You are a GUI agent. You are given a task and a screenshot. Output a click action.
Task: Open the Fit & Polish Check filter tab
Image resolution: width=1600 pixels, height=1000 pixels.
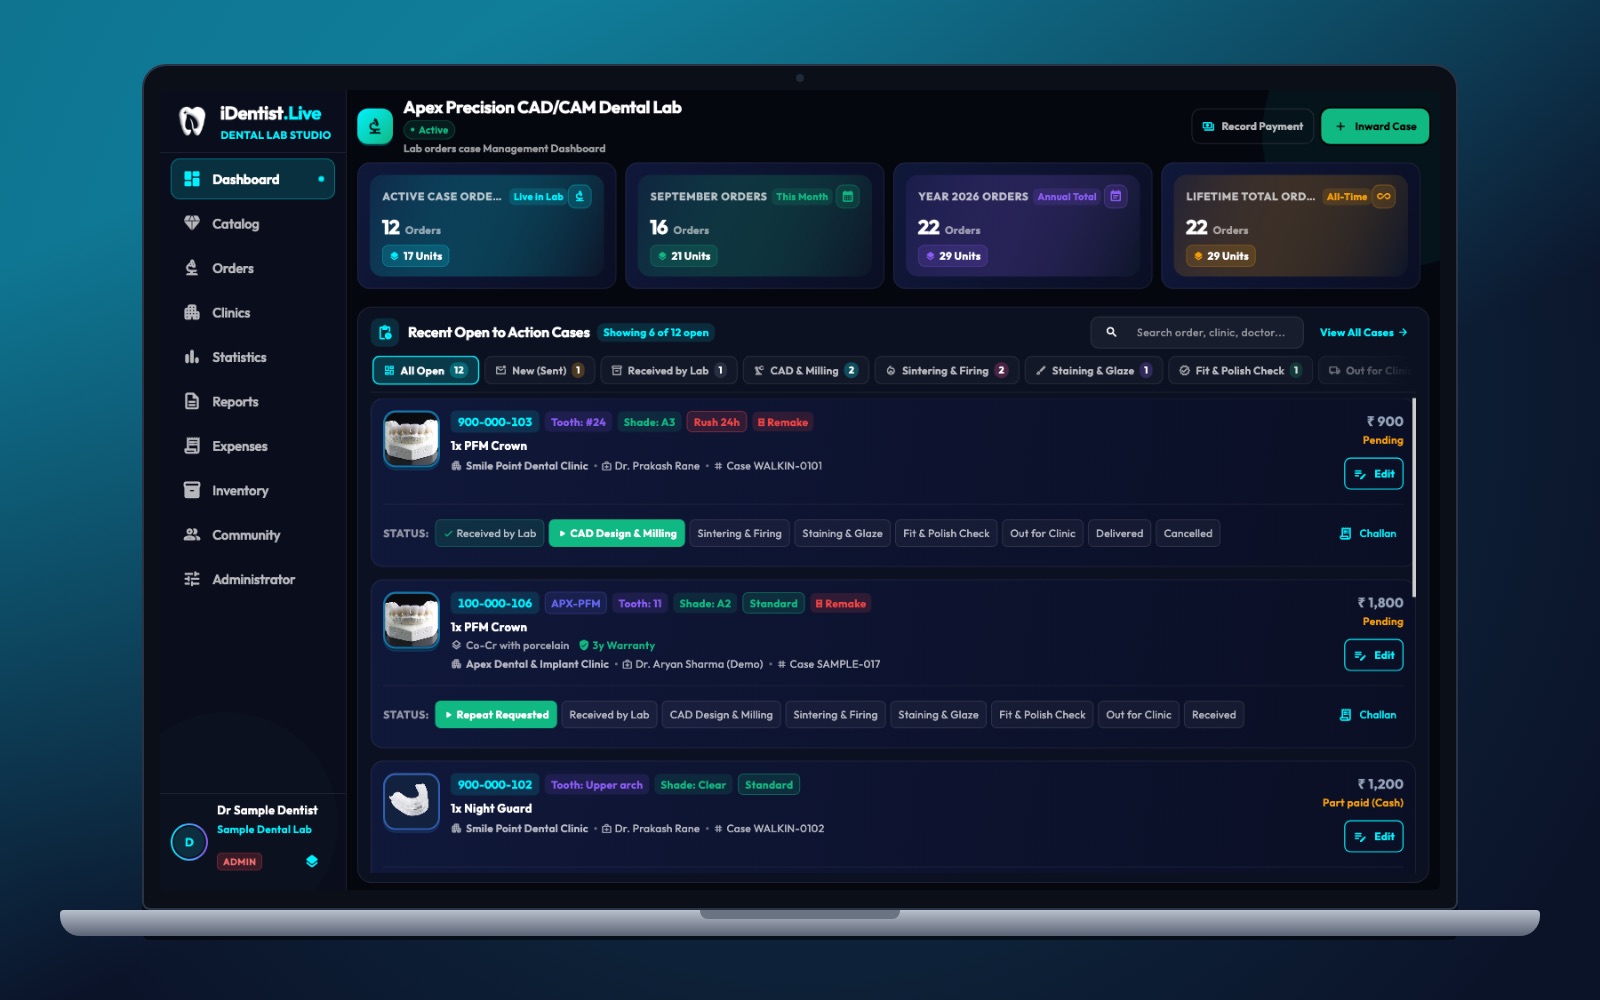pos(1240,371)
